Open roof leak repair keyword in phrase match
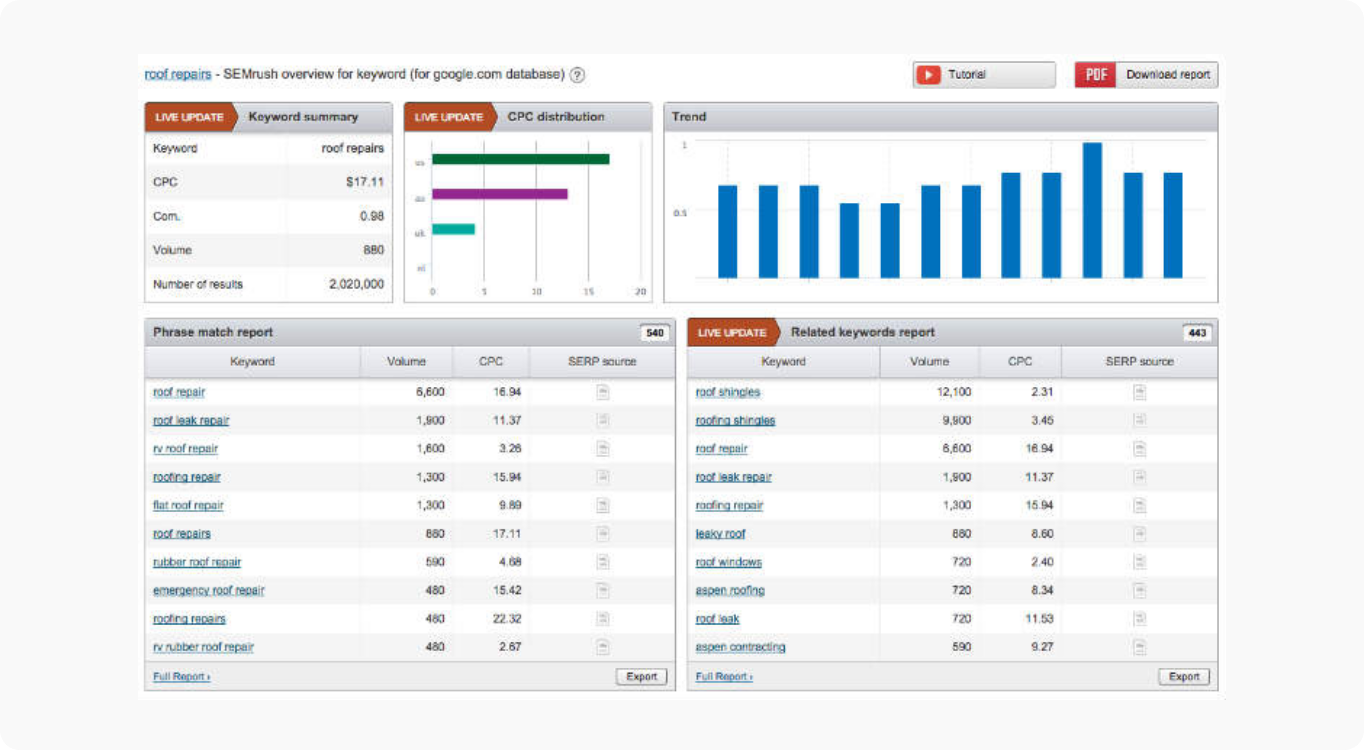This screenshot has width=1364, height=750. click(191, 421)
